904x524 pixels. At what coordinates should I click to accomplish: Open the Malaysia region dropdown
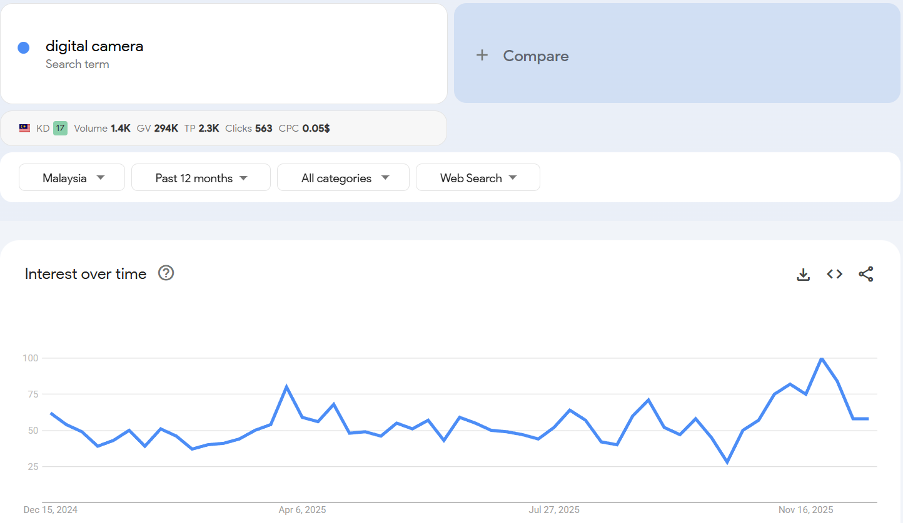point(72,178)
